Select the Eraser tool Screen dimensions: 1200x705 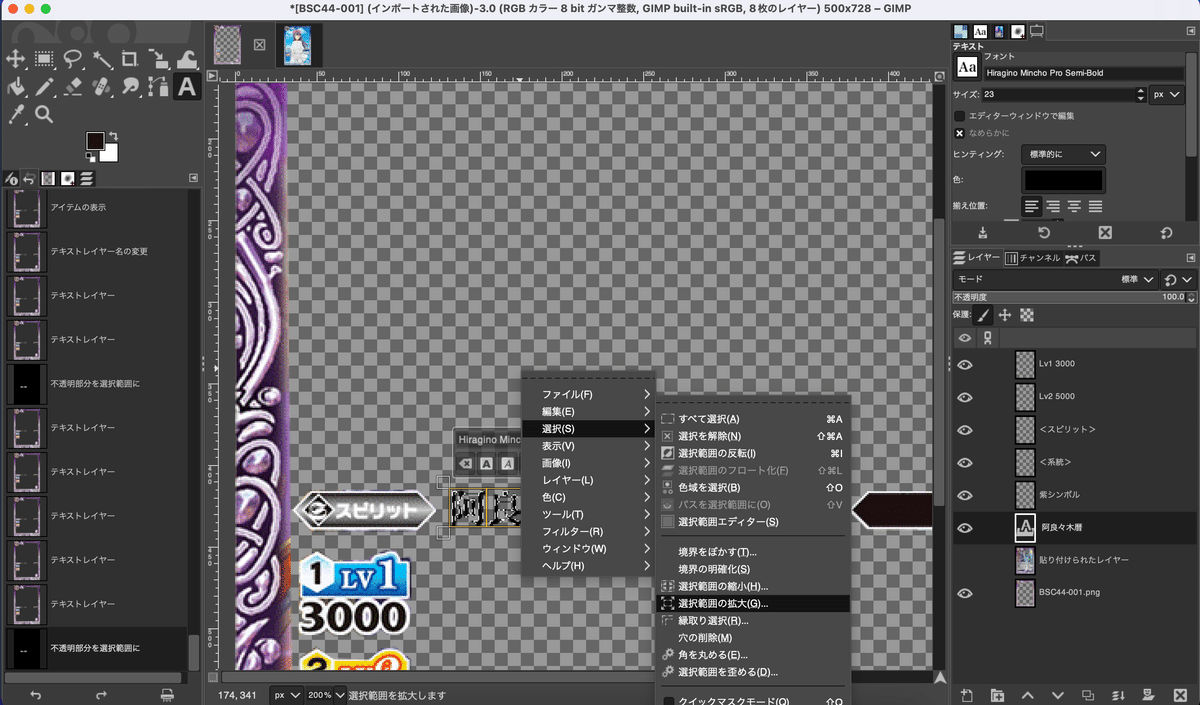coord(73,87)
